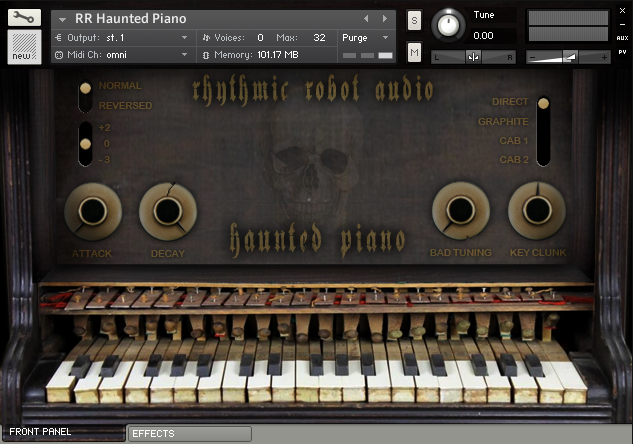
Task: Click the new instrument icon thumbnail
Action: click(x=24, y=47)
